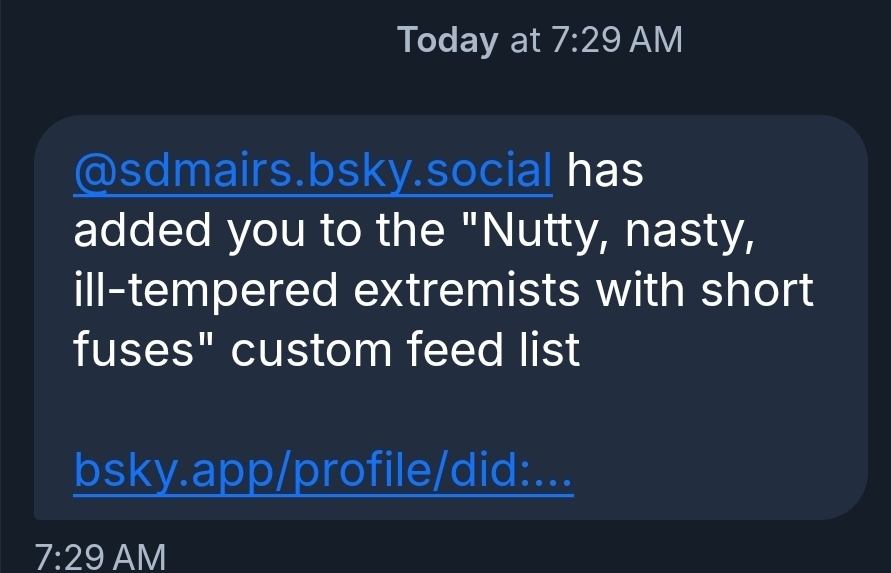Image resolution: width=891 pixels, height=573 pixels.
Task: Click the empty background right of the bottom timestamp
Action: (x=500, y=556)
